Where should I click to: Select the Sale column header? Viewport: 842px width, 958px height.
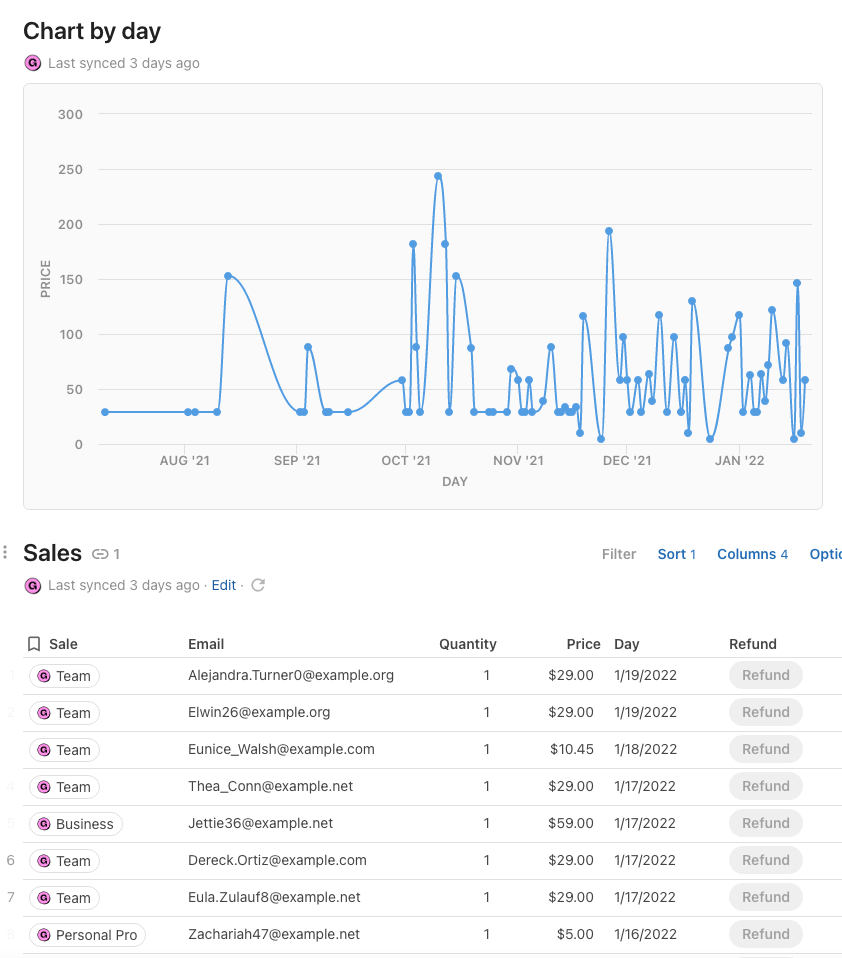(x=63, y=644)
